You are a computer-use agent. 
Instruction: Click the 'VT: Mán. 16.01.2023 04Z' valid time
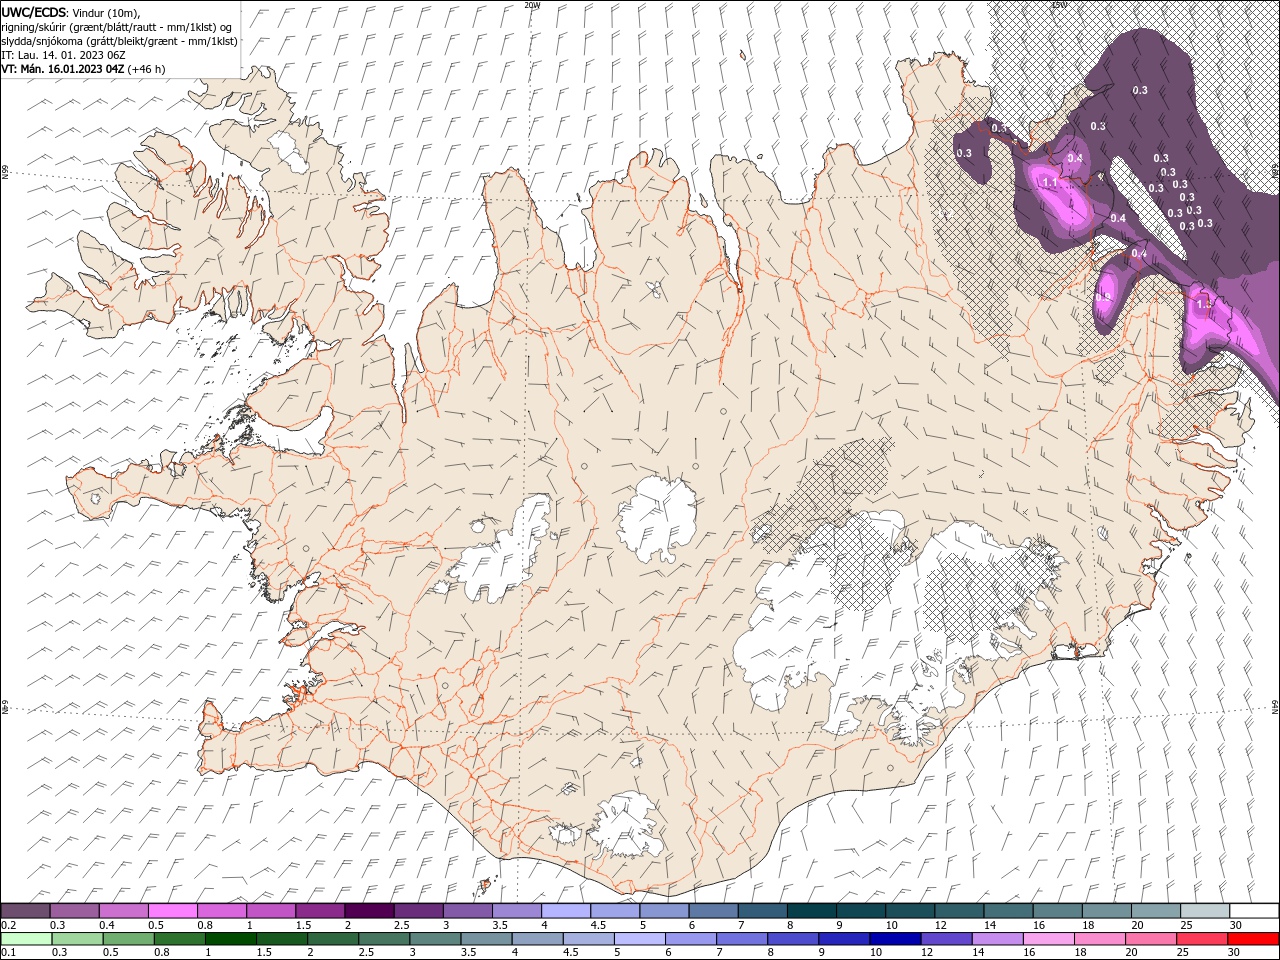[x=63, y=69]
